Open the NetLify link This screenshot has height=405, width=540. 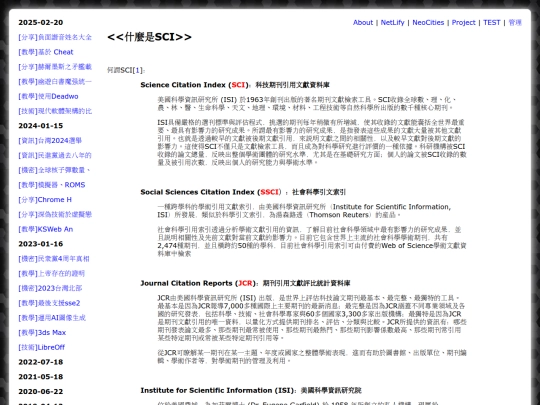[x=392, y=22]
